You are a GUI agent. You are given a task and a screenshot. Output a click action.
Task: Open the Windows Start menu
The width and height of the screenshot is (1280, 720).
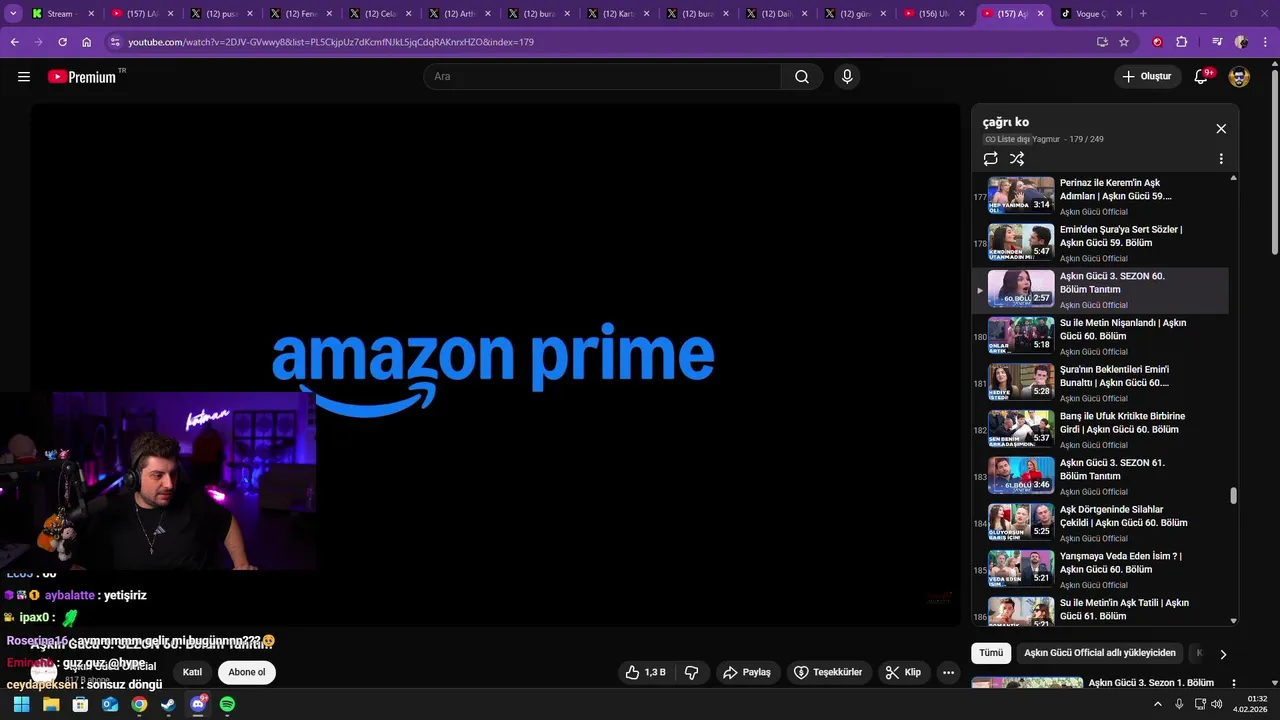coord(21,704)
